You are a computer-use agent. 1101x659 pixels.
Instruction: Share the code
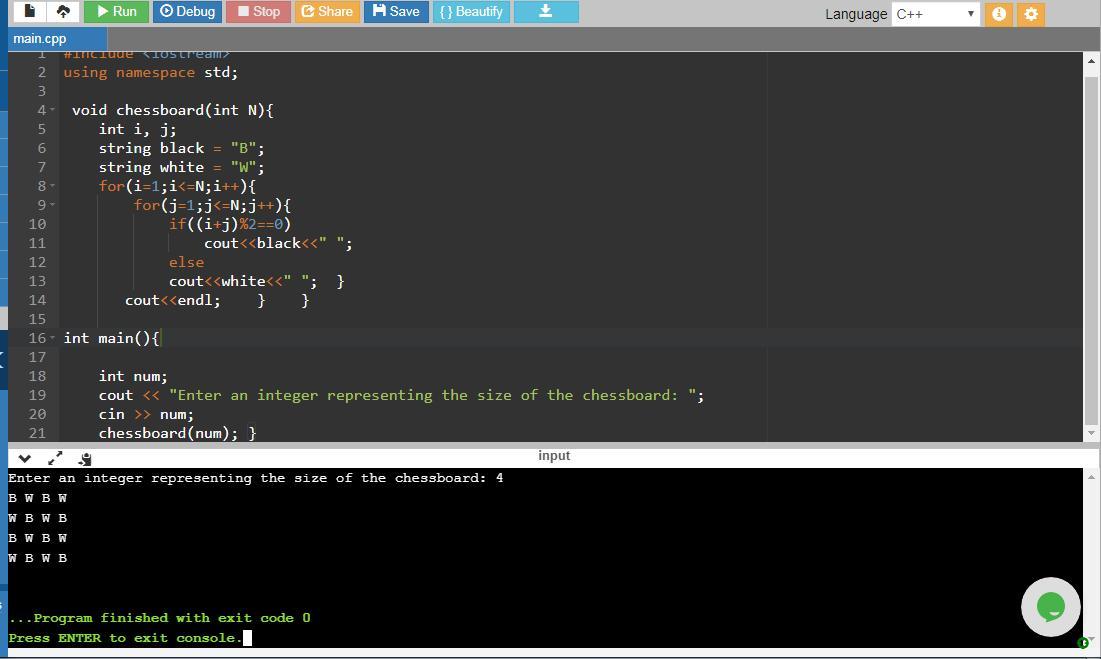click(x=326, y=11)
